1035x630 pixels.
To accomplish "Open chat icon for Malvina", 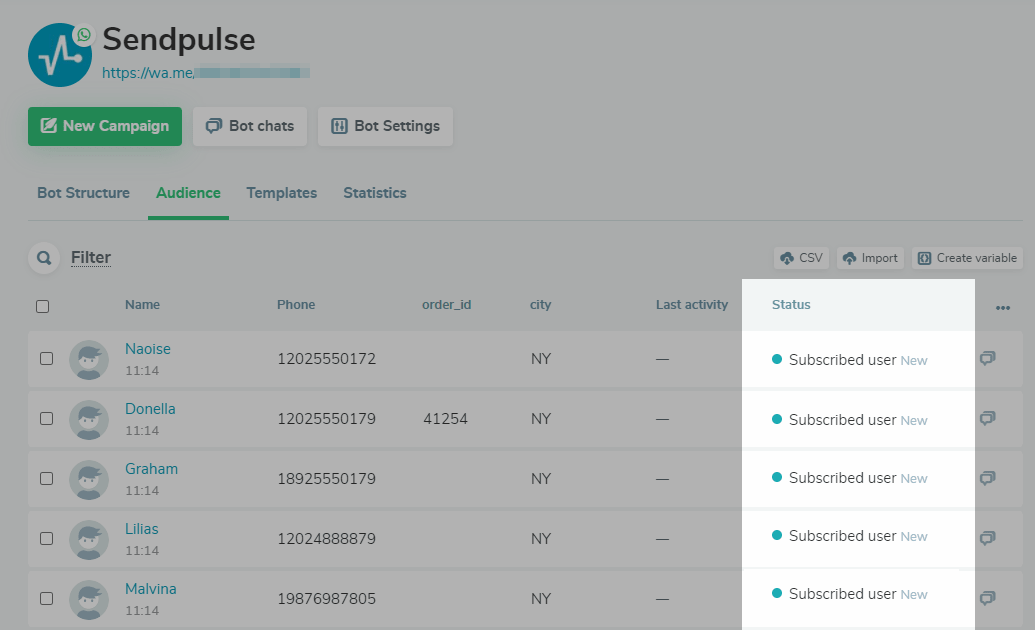I will click(x=987, y=598).
